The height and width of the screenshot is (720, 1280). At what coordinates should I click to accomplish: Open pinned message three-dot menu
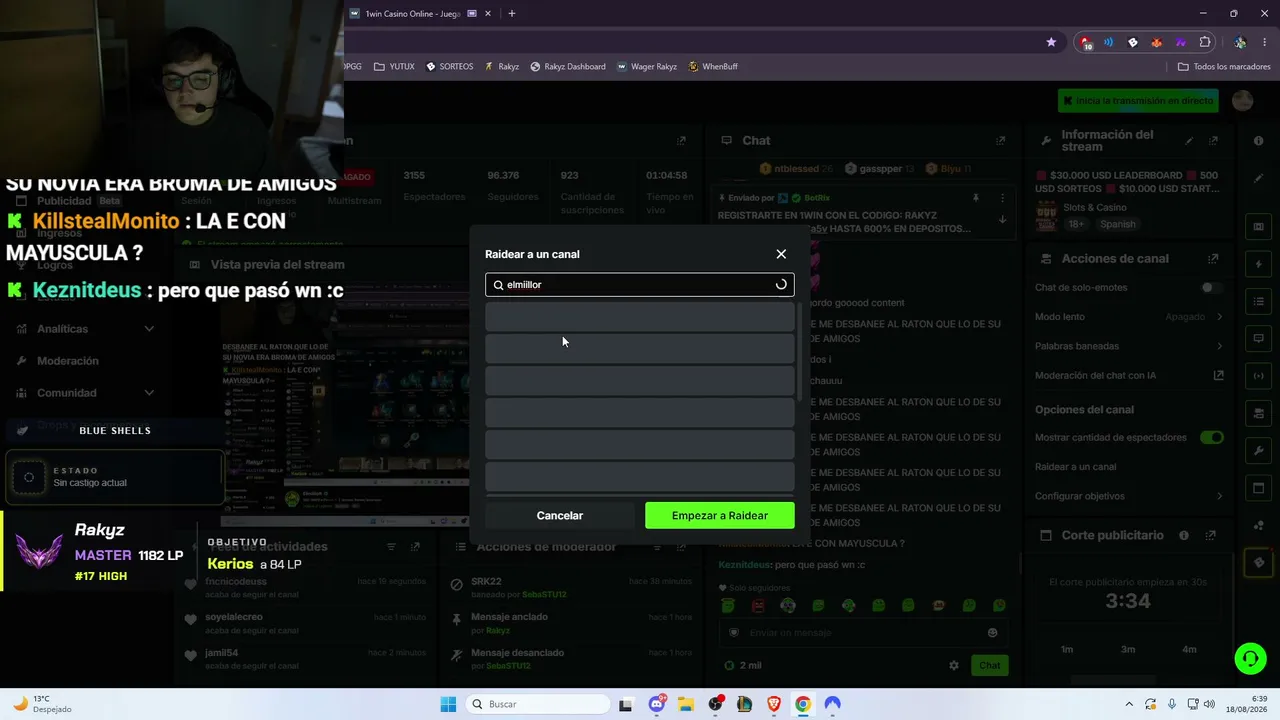pos(1002,198)
